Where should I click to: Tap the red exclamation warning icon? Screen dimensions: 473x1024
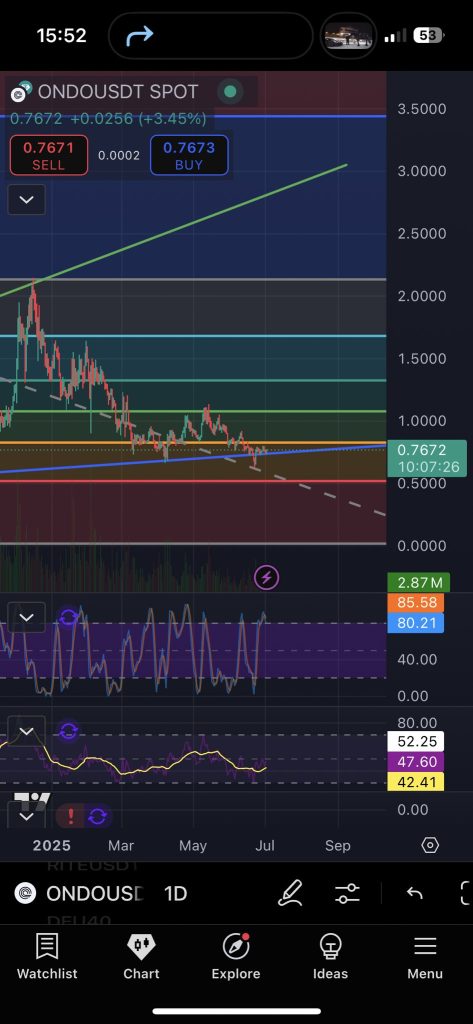coord(70,816)
